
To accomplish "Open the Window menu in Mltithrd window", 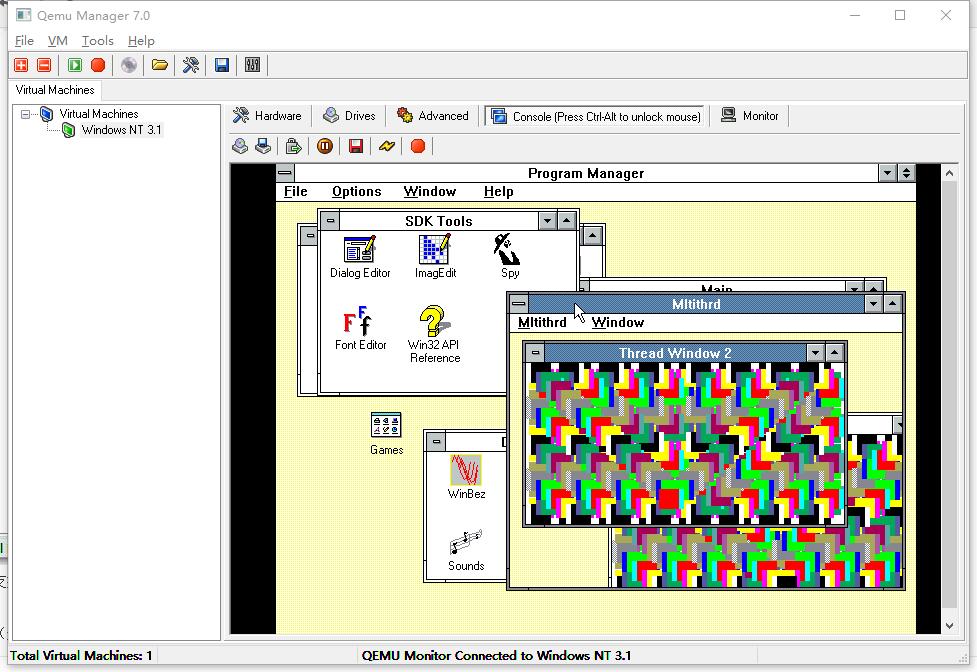I will (x=617, y=322).
